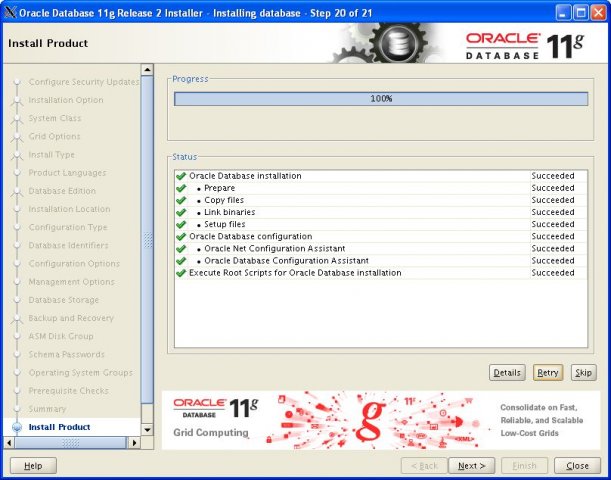
Task: Select the Configure Security Updates step
Action: [84, 82]
